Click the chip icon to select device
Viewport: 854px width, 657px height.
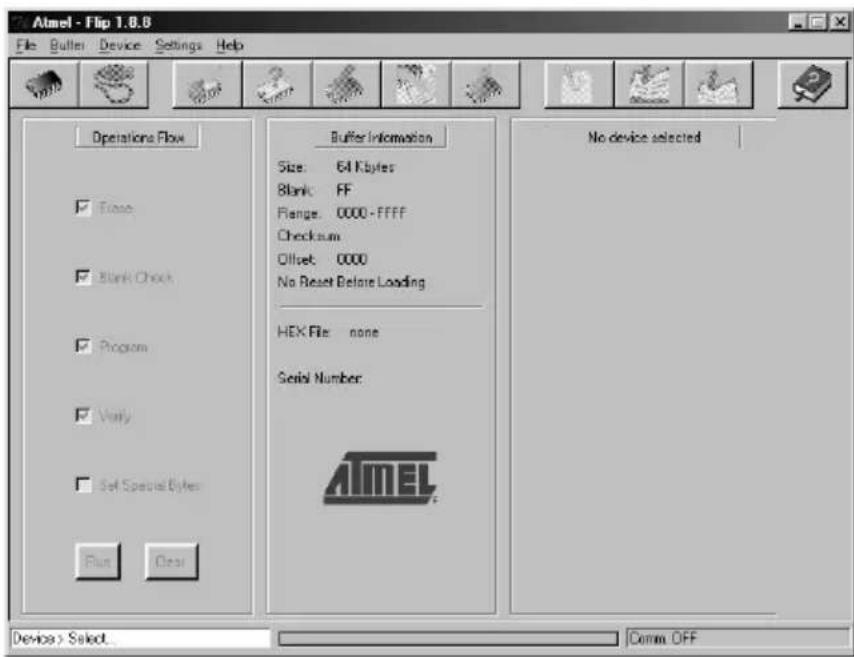(x=44, y=84)
